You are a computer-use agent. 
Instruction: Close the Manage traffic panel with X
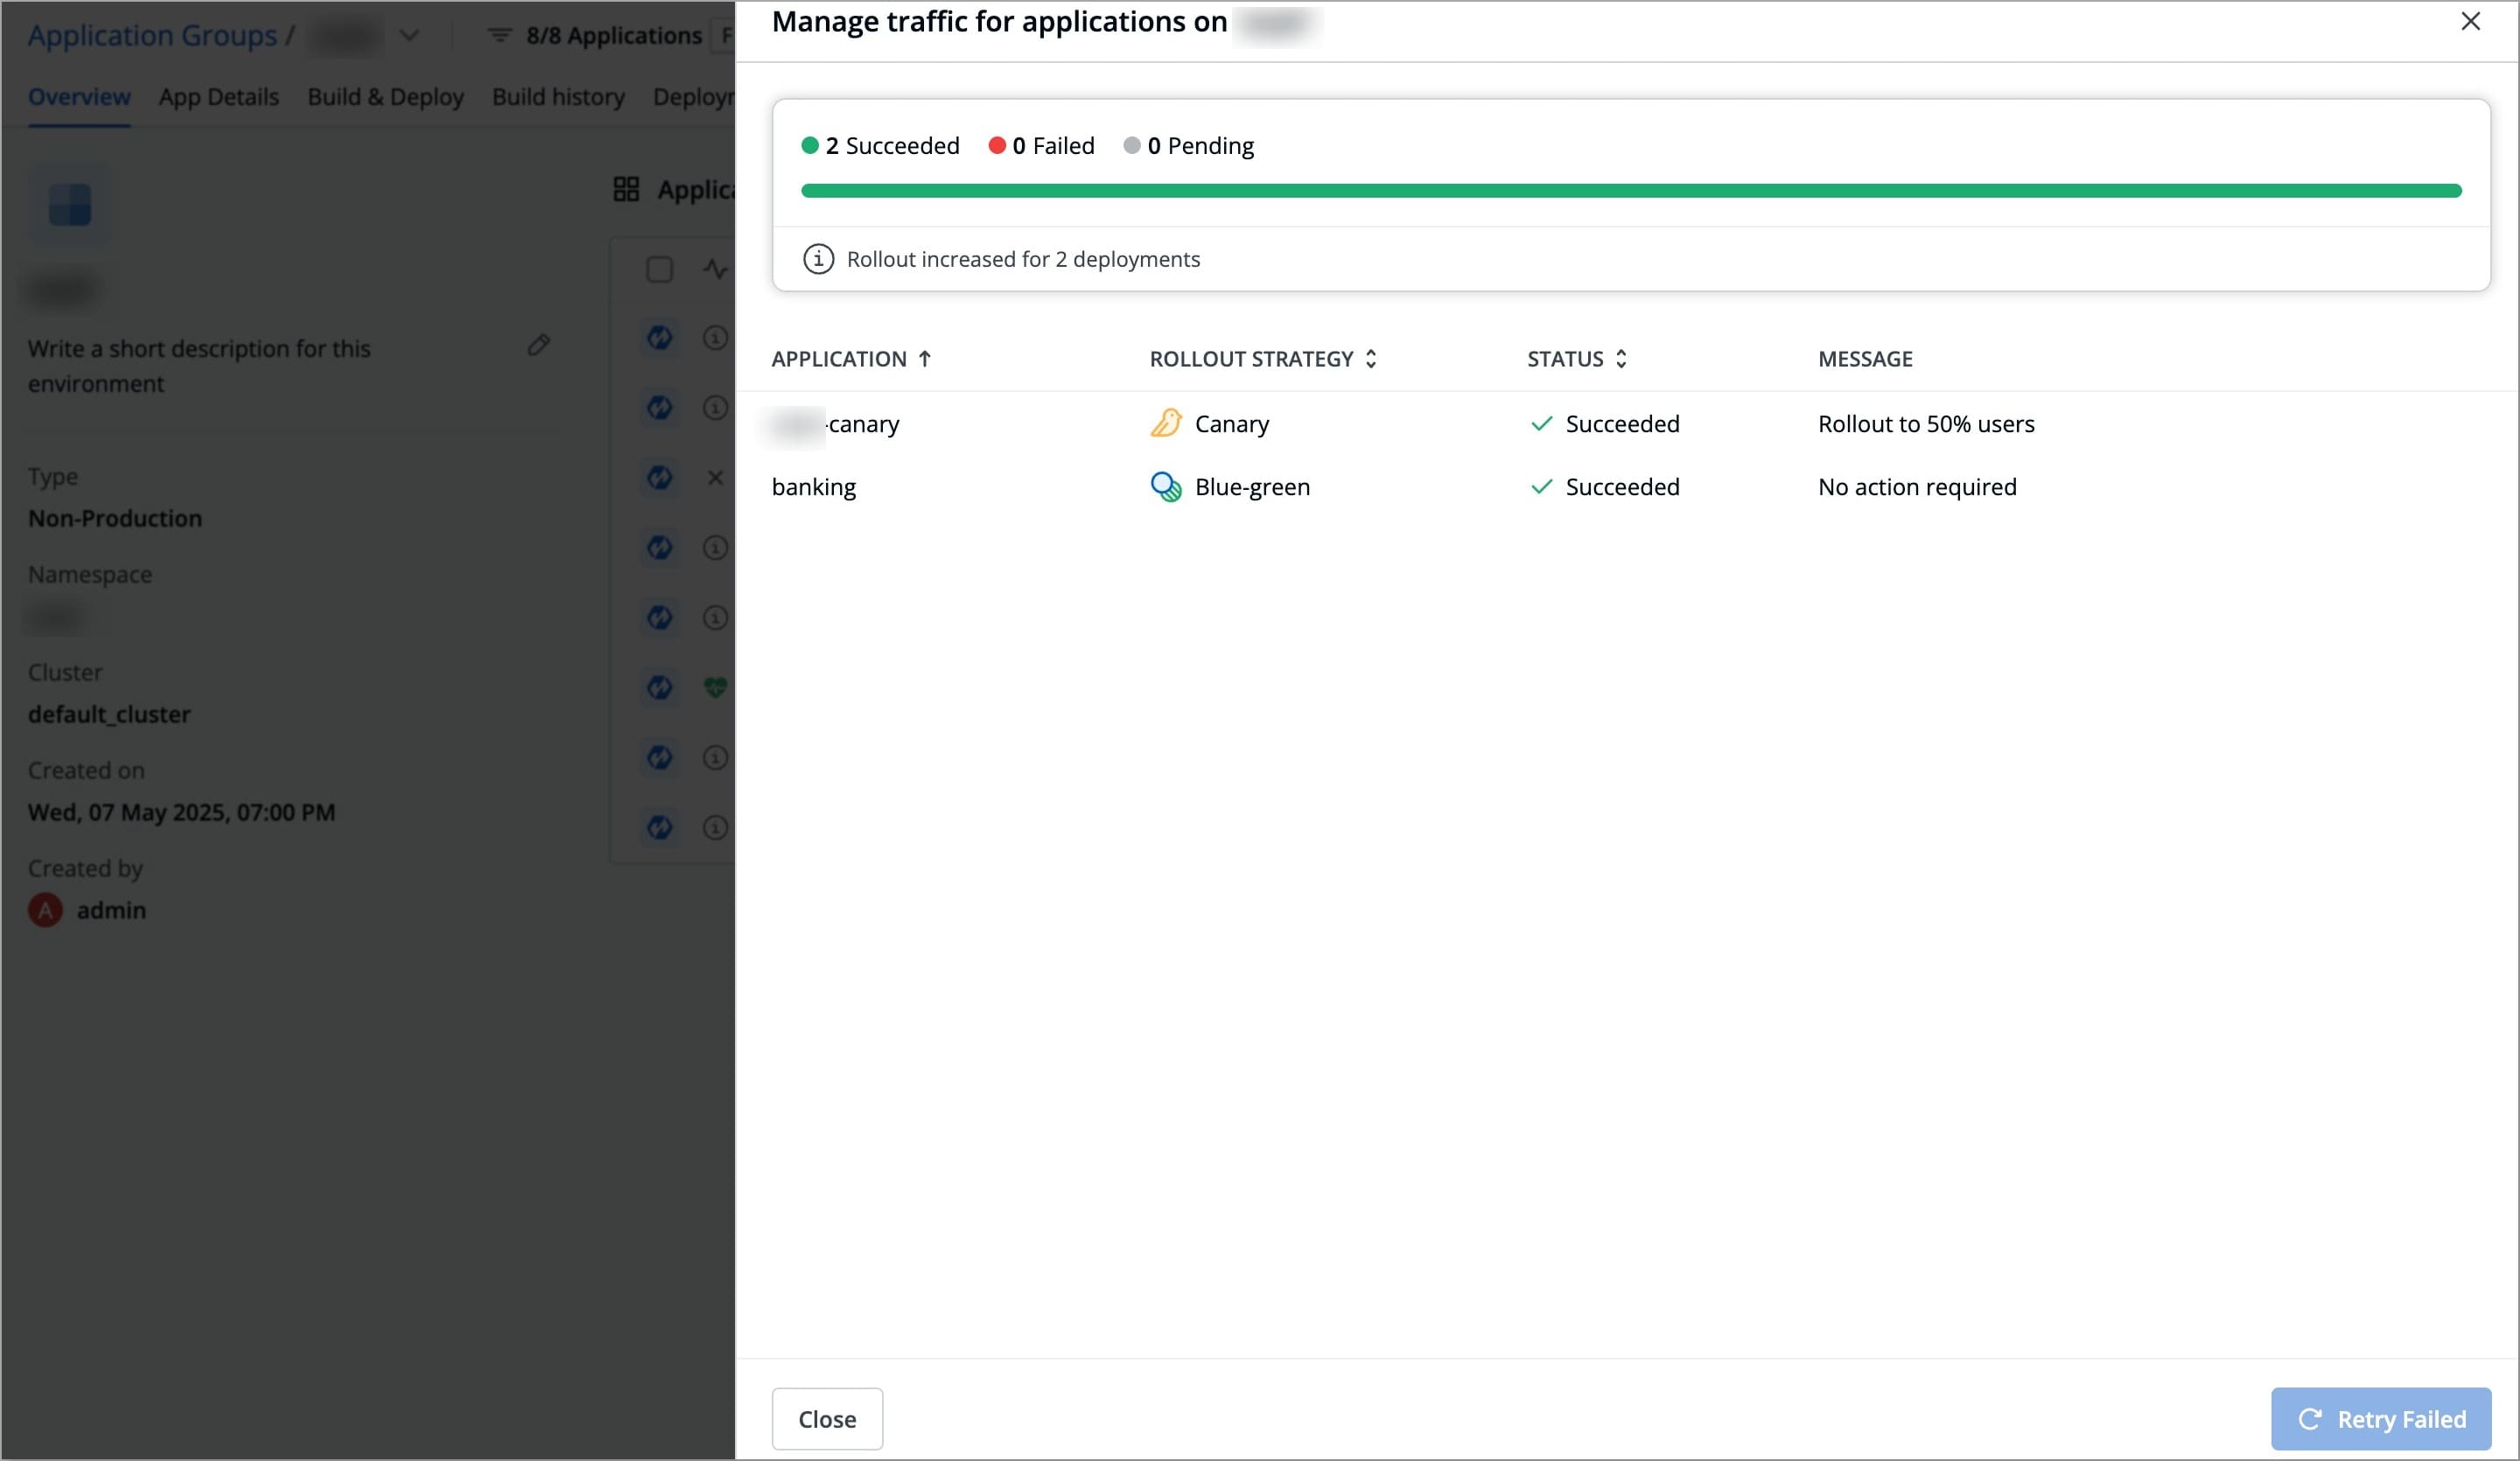2469,22
